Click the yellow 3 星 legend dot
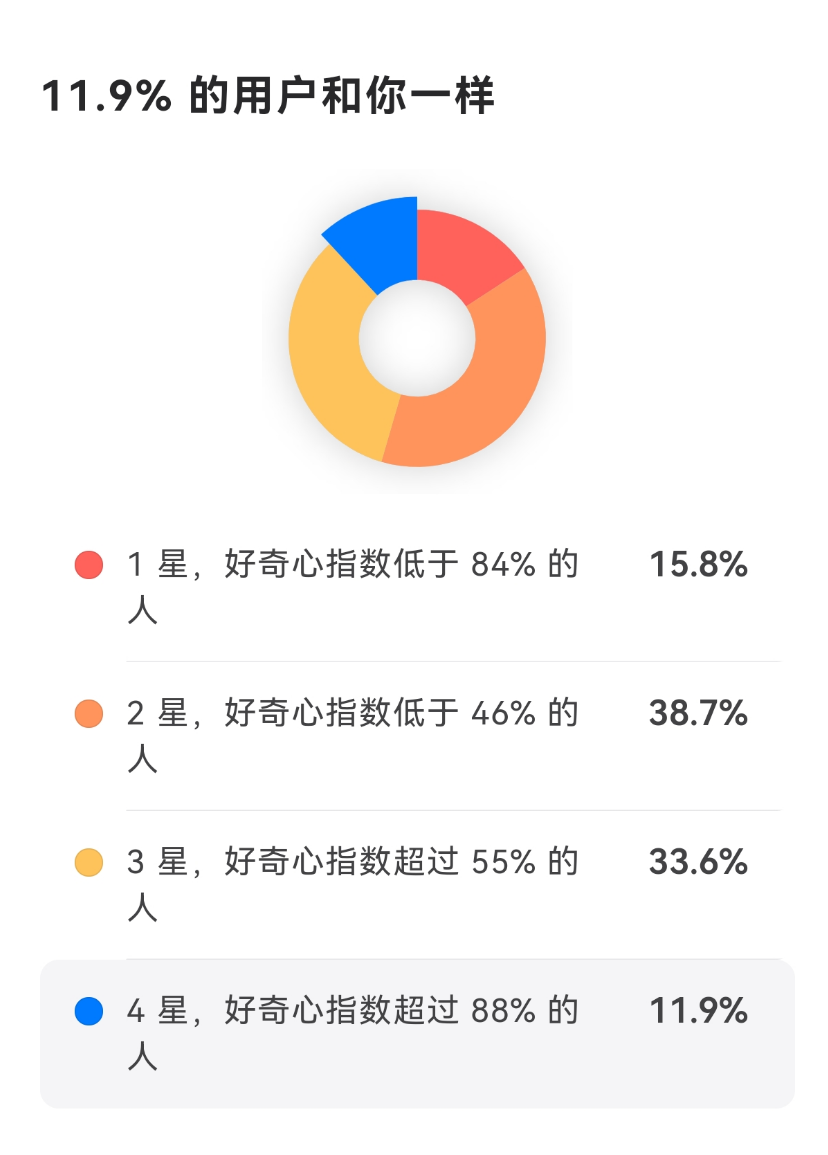 pos(89,862)
